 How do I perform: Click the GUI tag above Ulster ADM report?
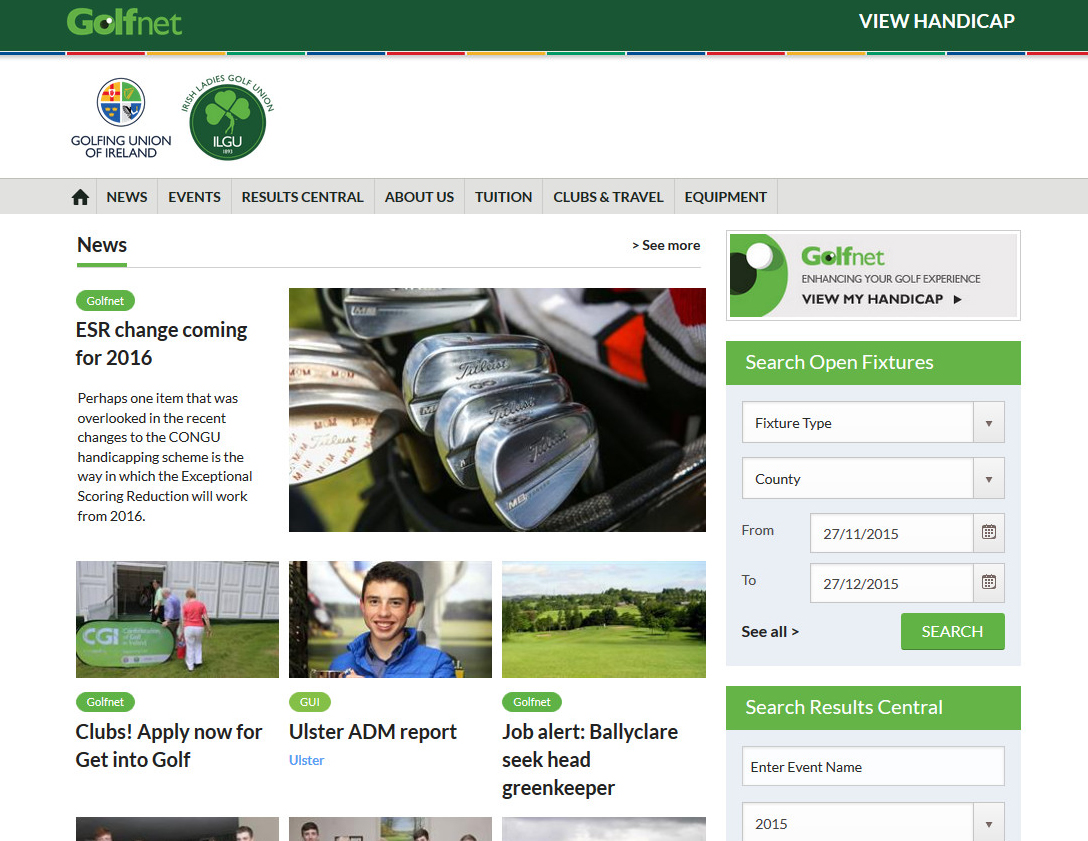click(x=309, y=702)
